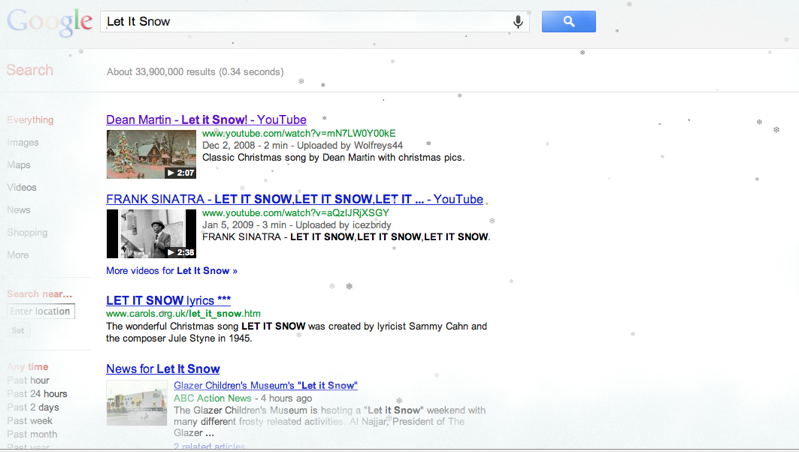
Task: Click the youtube.com/watch?v=aQzIJRjXSGY URL text
Action: [x=296, y=213]
